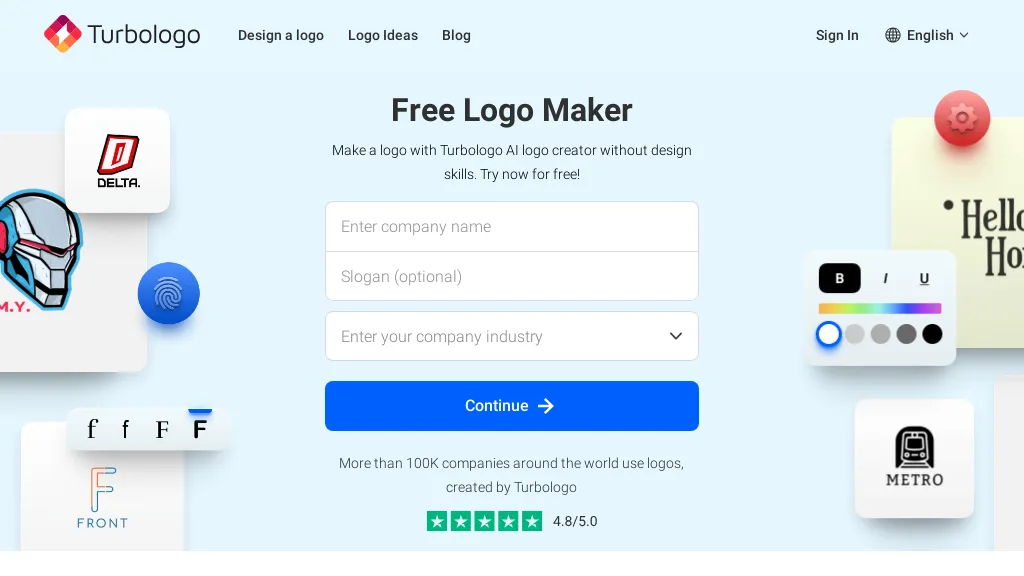Open the company industry dropdown
The image size is (1024, 576).
click(x=500, y=336)
